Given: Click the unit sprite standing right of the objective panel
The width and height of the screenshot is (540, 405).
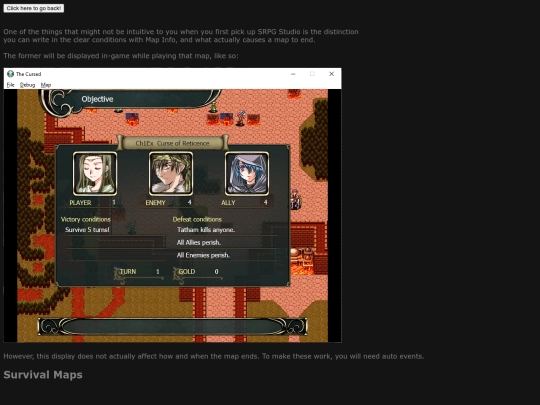Looking at the screenshot, I should click(x=295, y=200).
